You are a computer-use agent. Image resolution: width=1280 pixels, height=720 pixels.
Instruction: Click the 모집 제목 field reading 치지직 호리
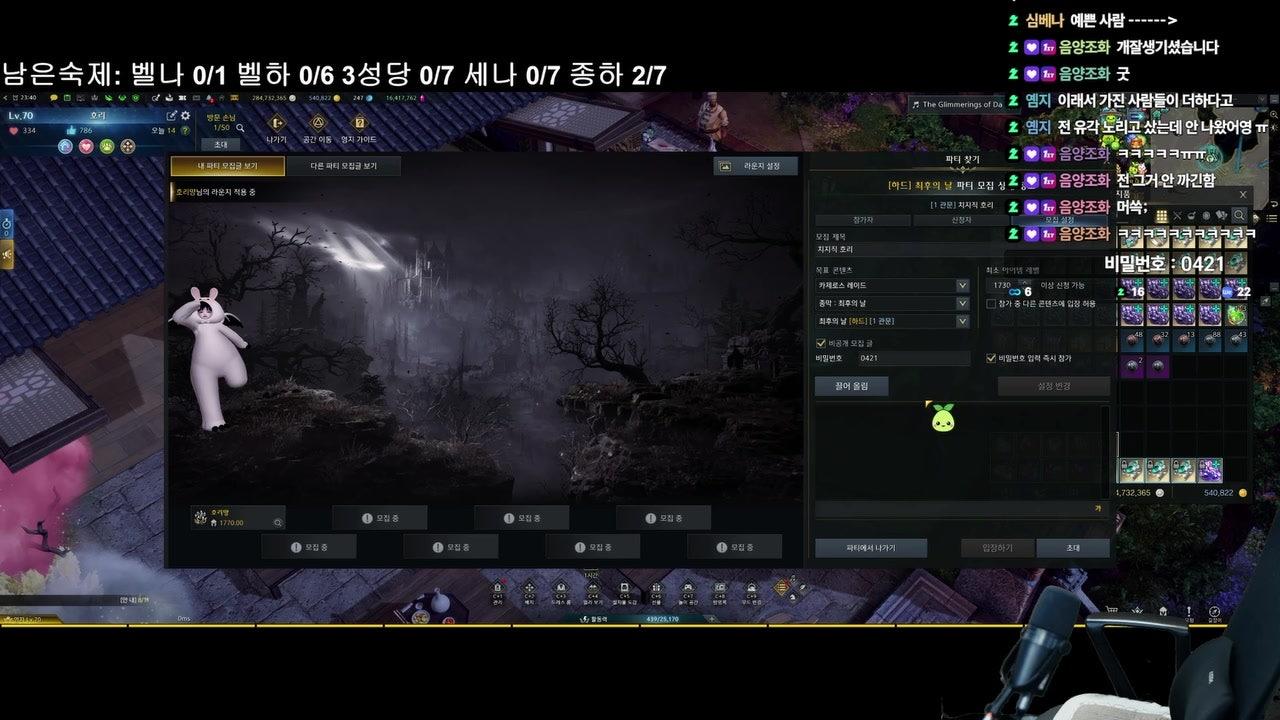pos(962,249)
